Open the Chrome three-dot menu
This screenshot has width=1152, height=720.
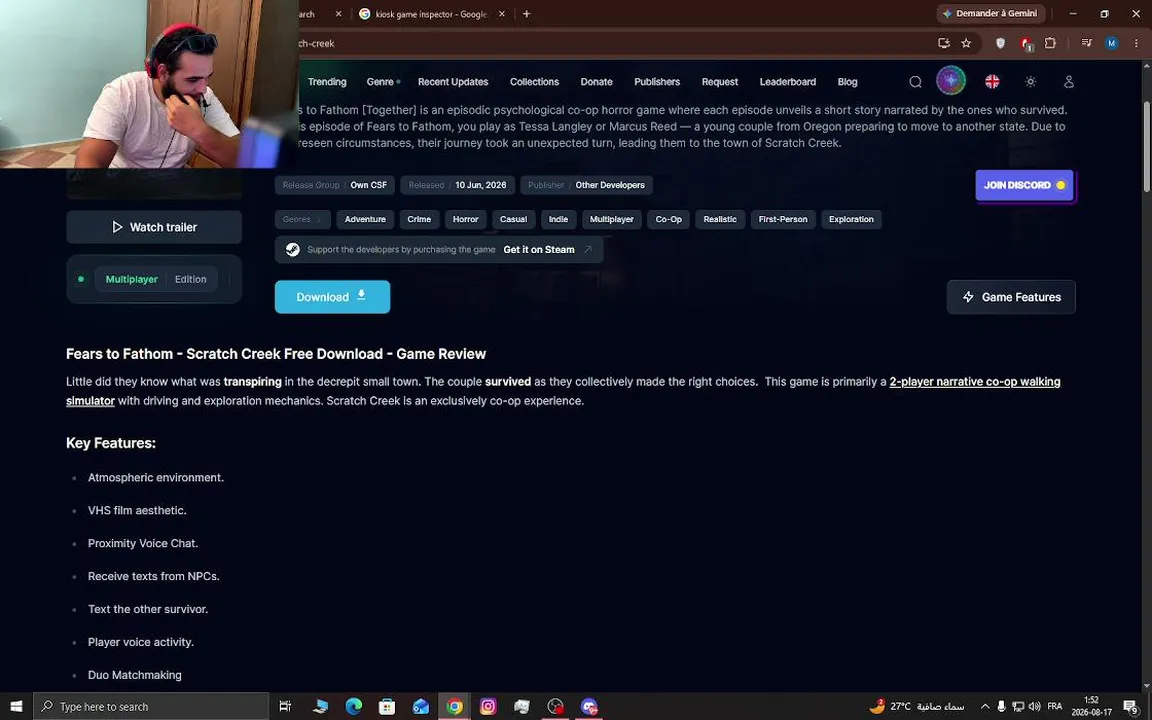1135,43
